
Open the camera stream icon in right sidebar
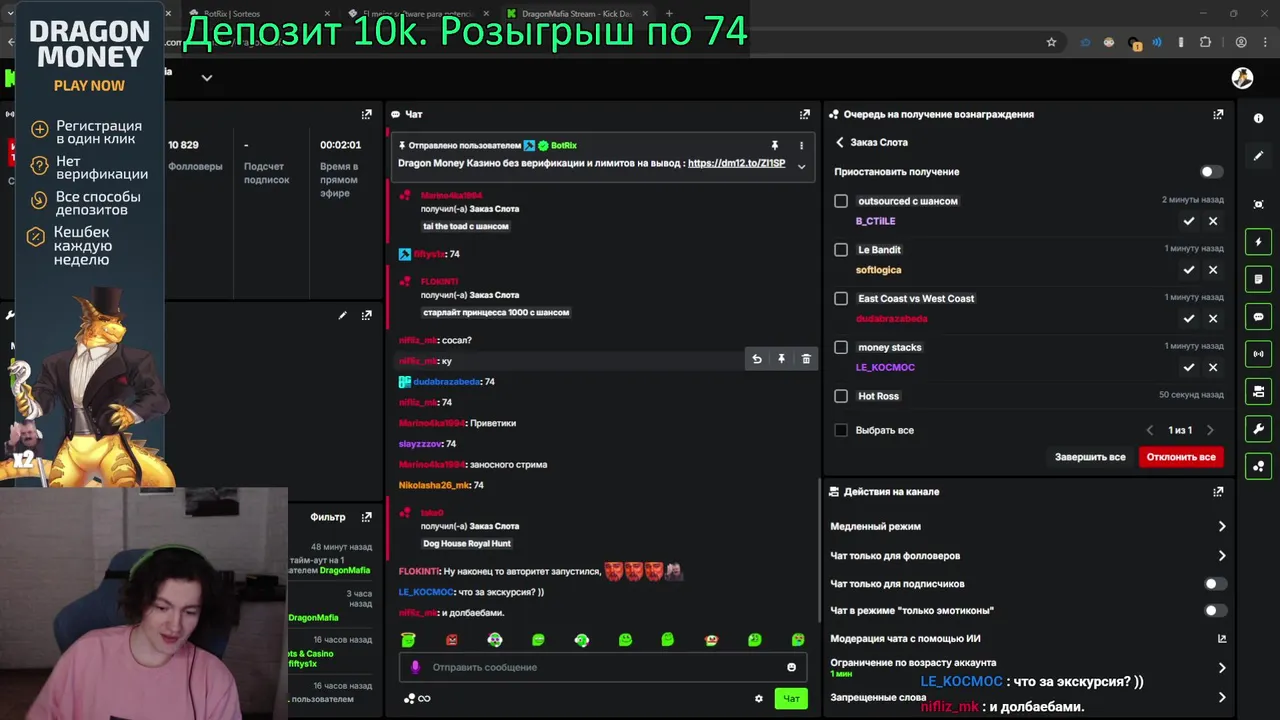coord(1258,391)
